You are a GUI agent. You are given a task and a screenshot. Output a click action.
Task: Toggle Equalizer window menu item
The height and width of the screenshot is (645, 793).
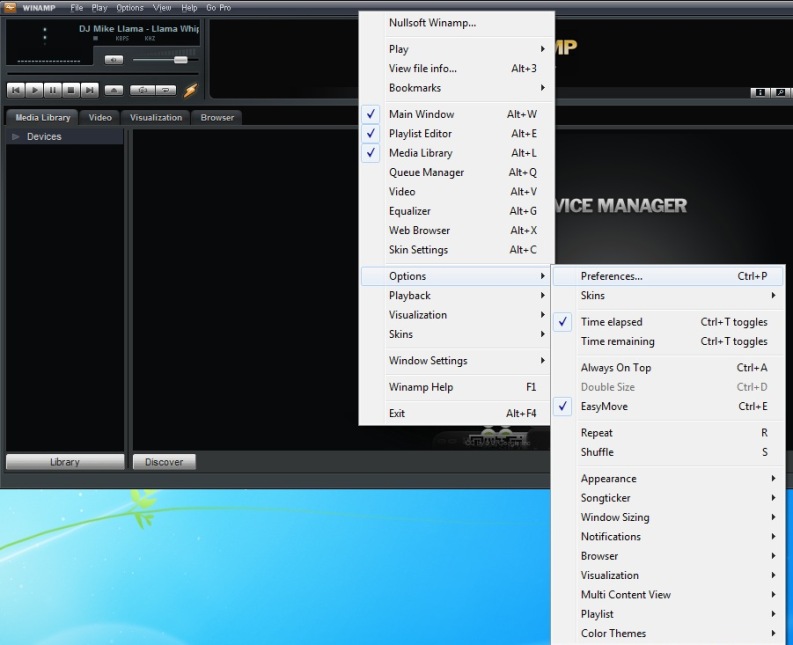(x=456, y=211)
